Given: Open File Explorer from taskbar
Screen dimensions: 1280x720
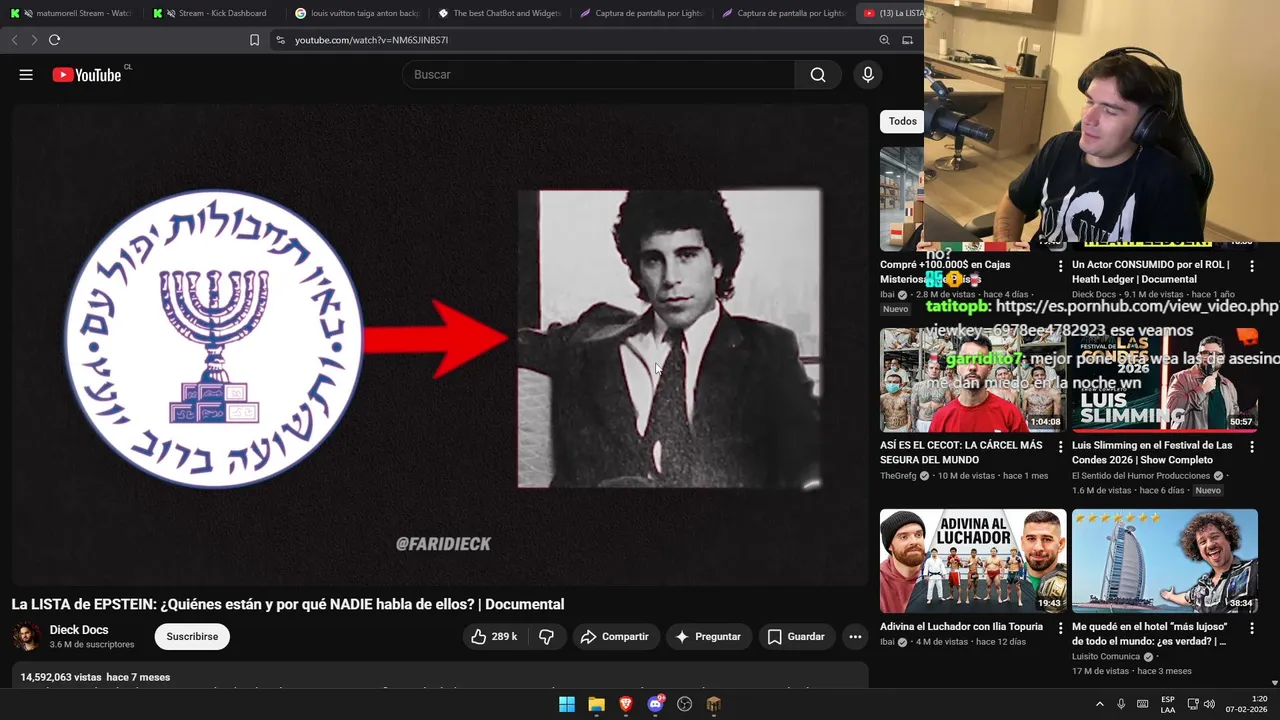Looking at the screenshot, I should [x=596, y=704].
